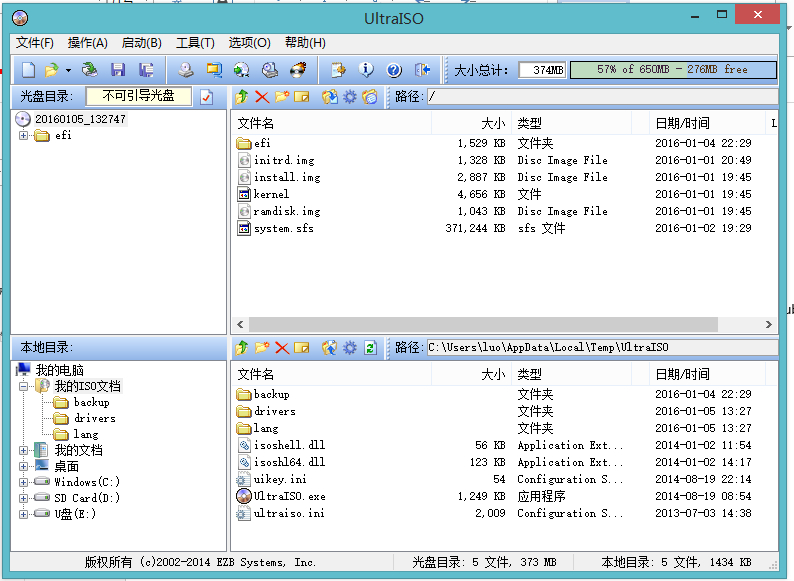Expand the SD Card(D:) drive node
794x581 pixels.
coord(23,498)
